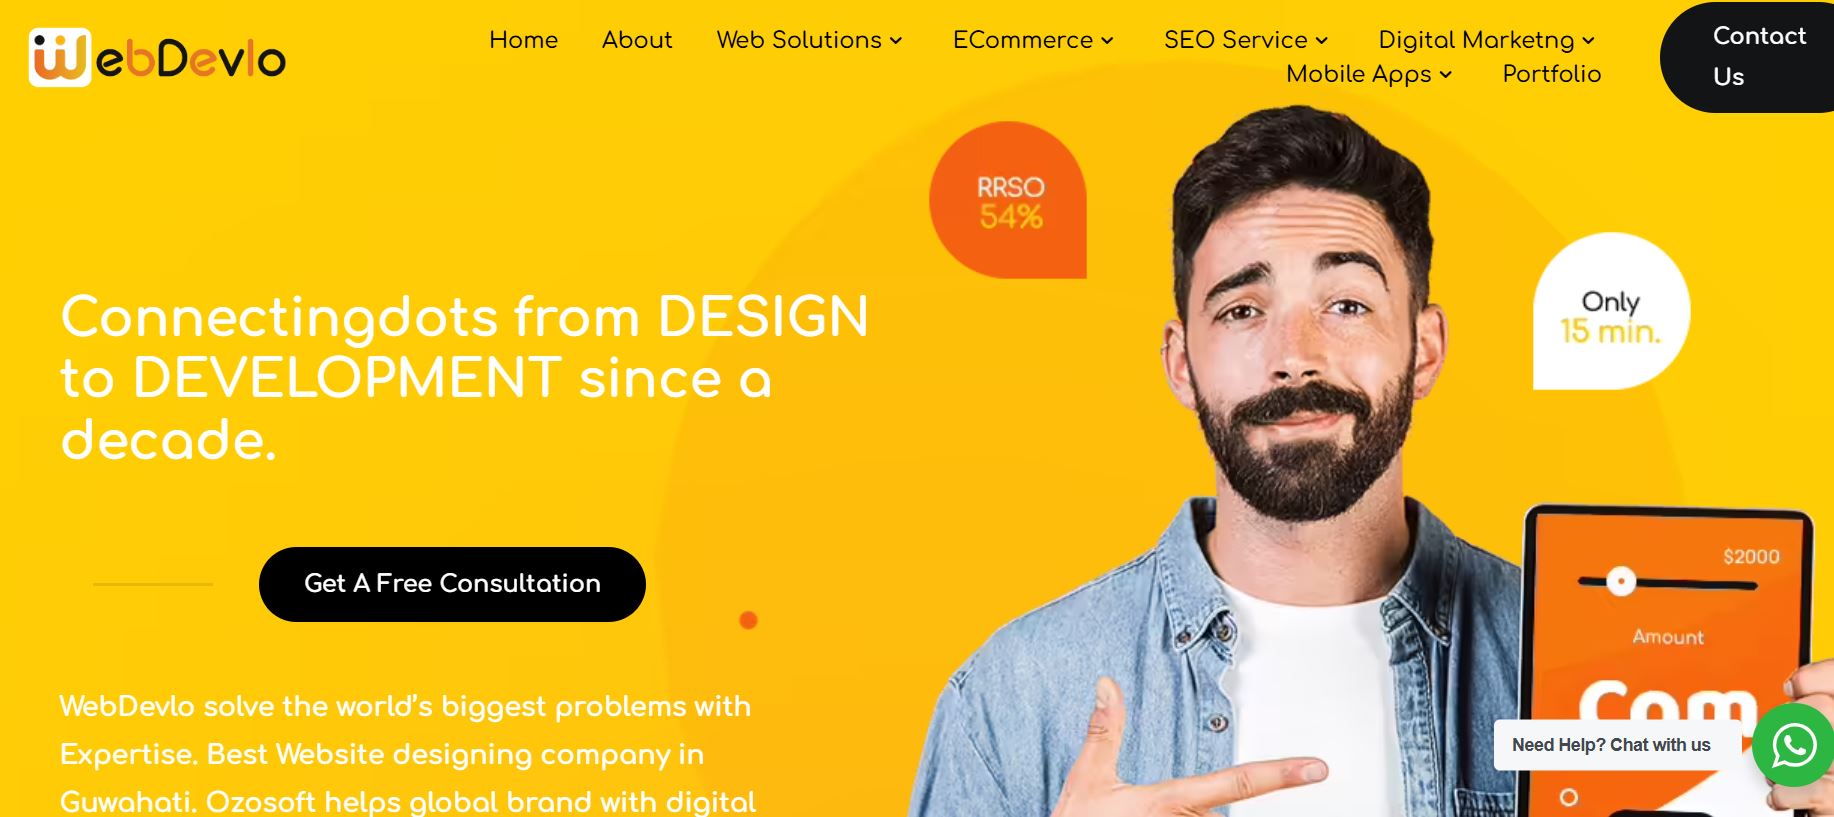Click the amount slider knob on tablet

[1621, 581]
